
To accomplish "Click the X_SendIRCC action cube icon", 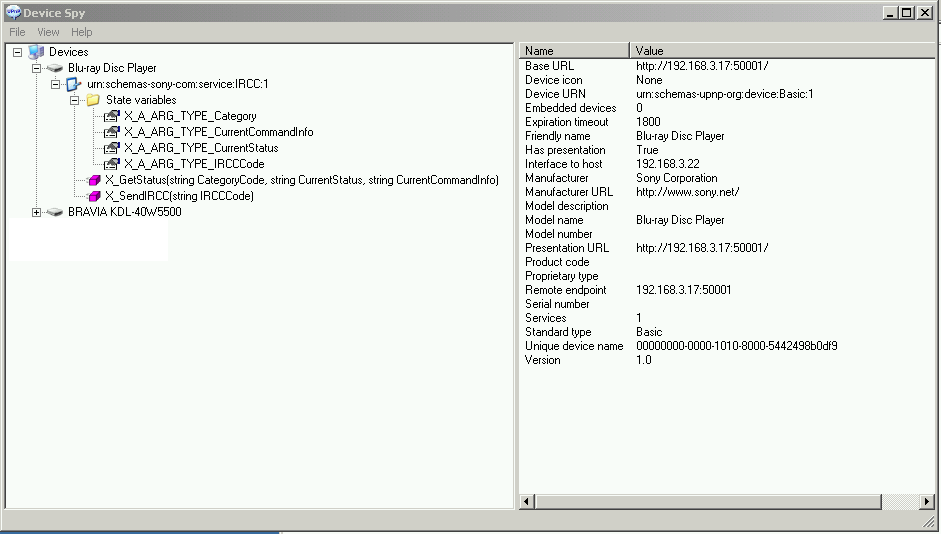I will [x=94, y=196].
